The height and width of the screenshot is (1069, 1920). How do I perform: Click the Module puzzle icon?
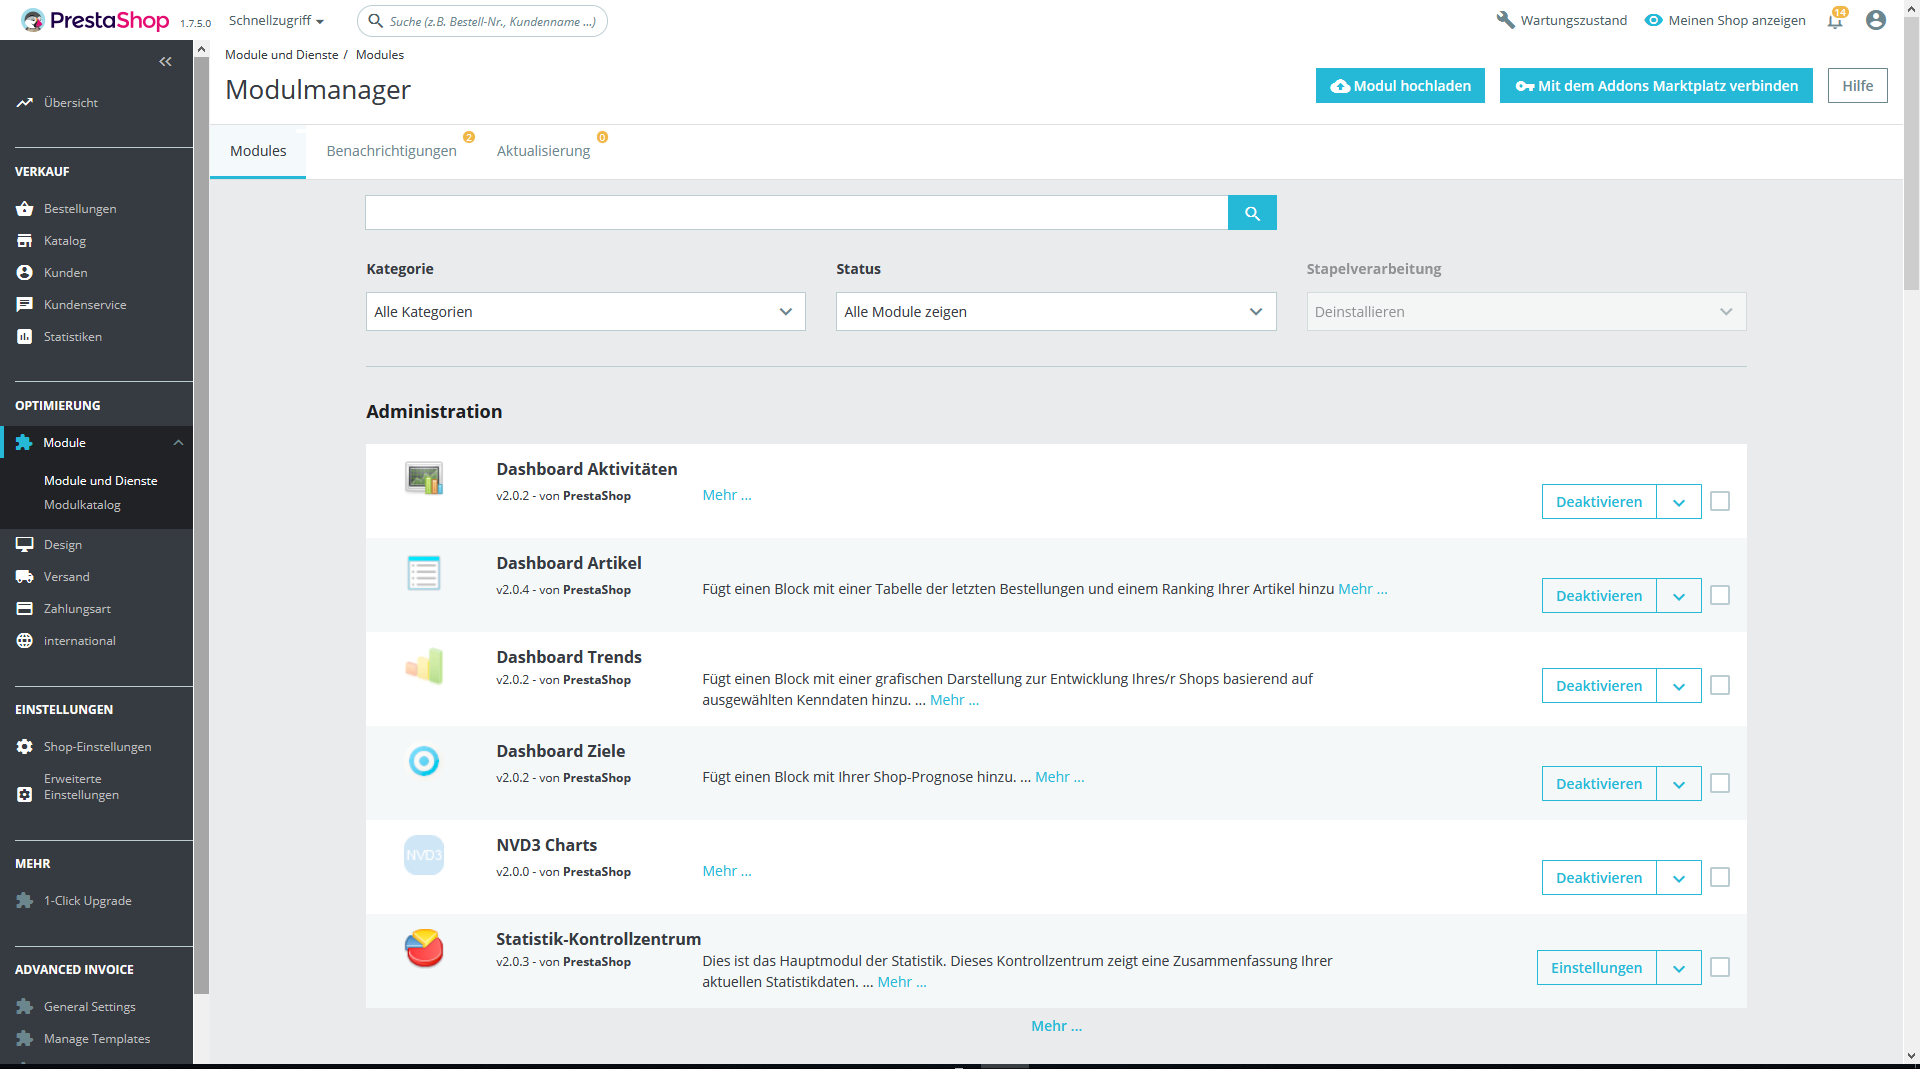(x=24, y=443)
